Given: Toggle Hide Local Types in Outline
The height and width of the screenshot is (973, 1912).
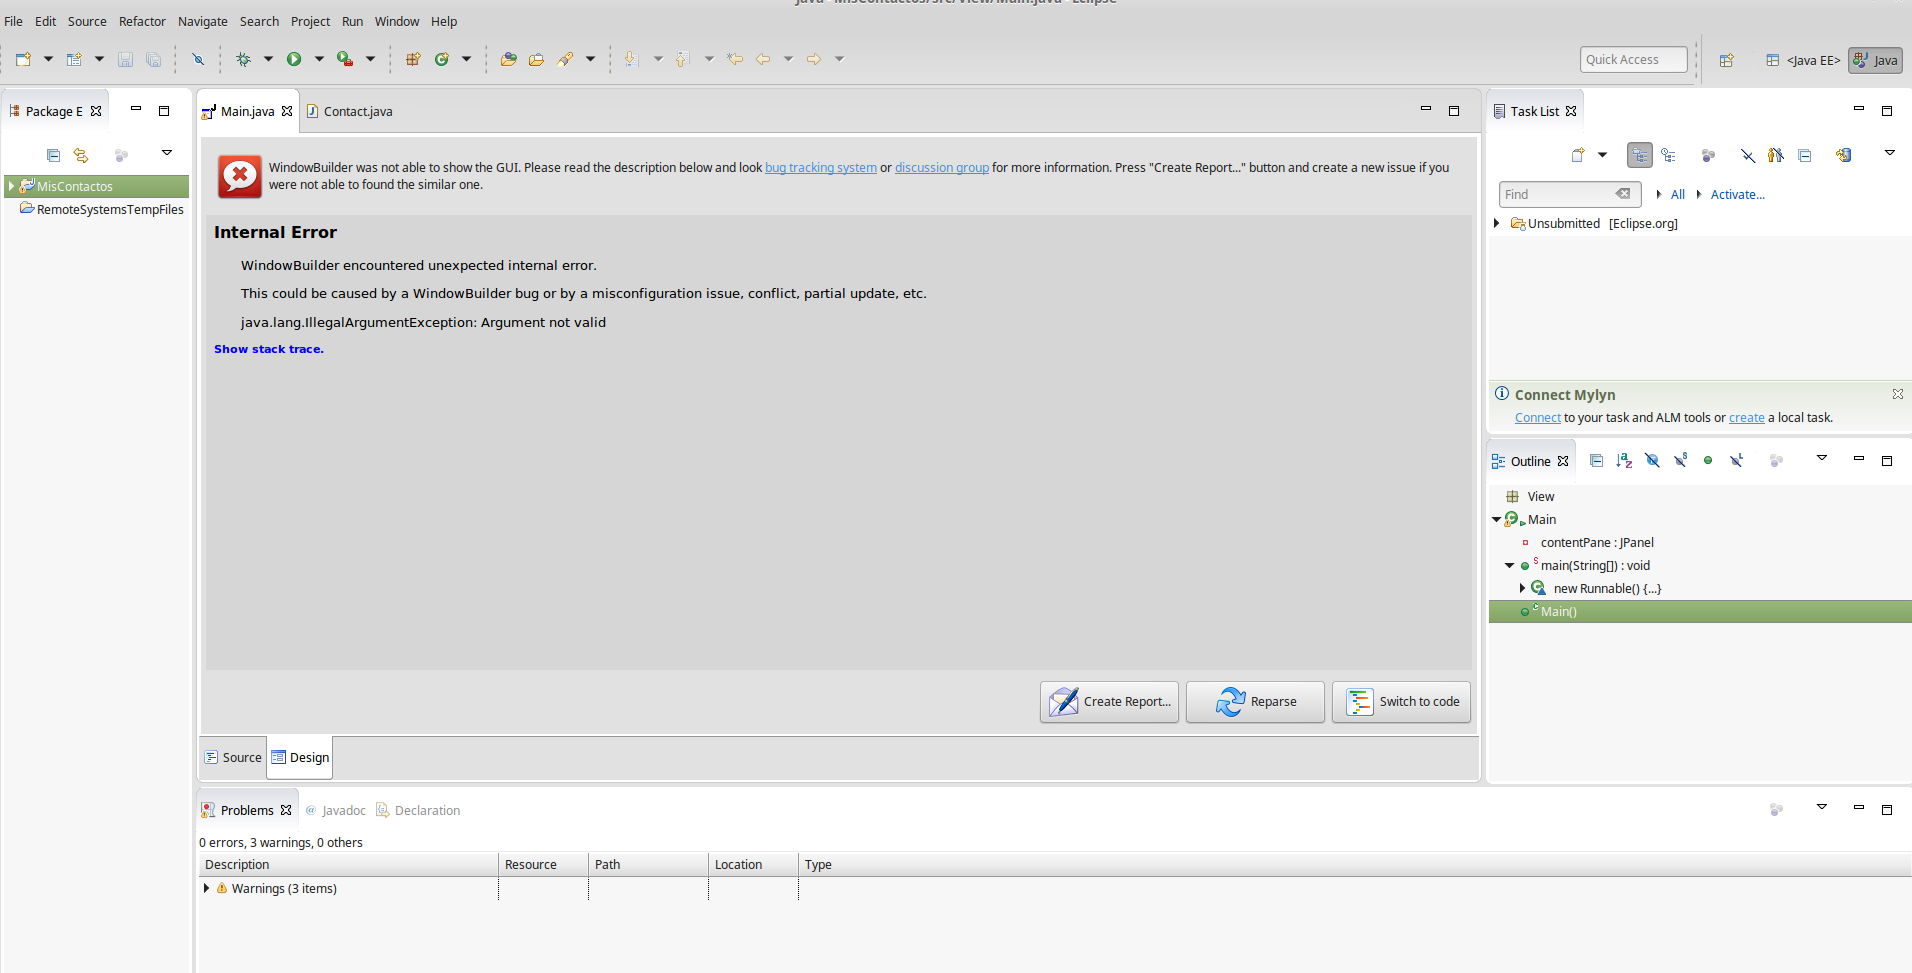Looking at the screenshot, I should click(x=1736, y=460).
